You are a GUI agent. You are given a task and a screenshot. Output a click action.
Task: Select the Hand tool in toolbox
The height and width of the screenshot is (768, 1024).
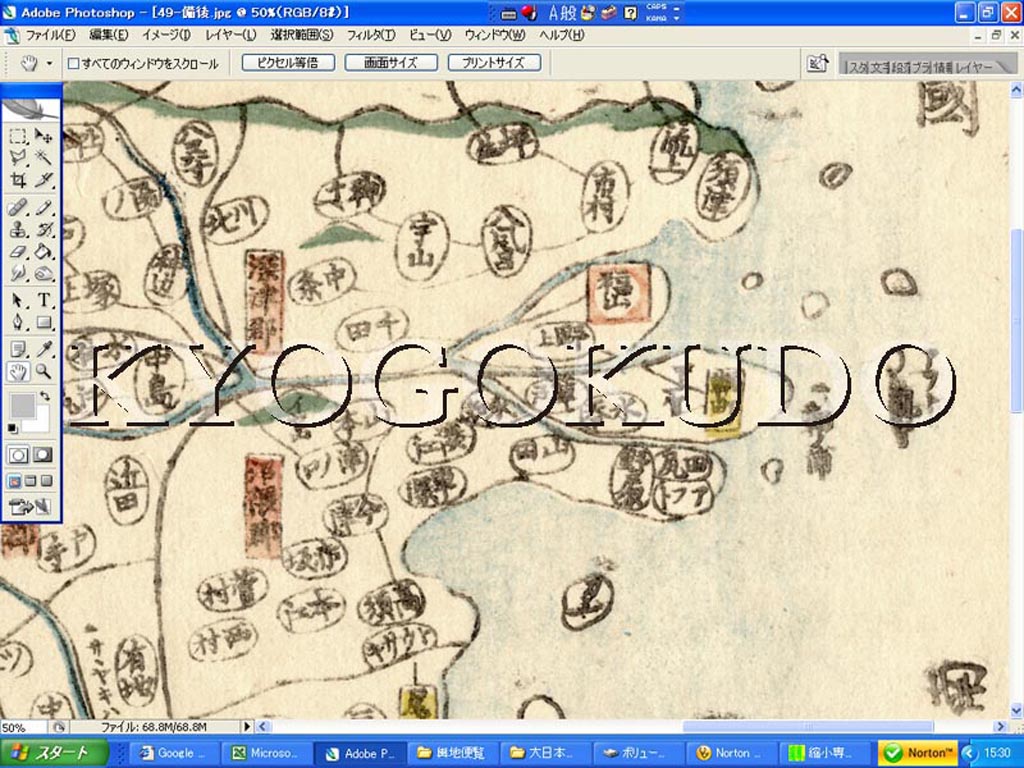pyautogui.click(x=18, y=372)
